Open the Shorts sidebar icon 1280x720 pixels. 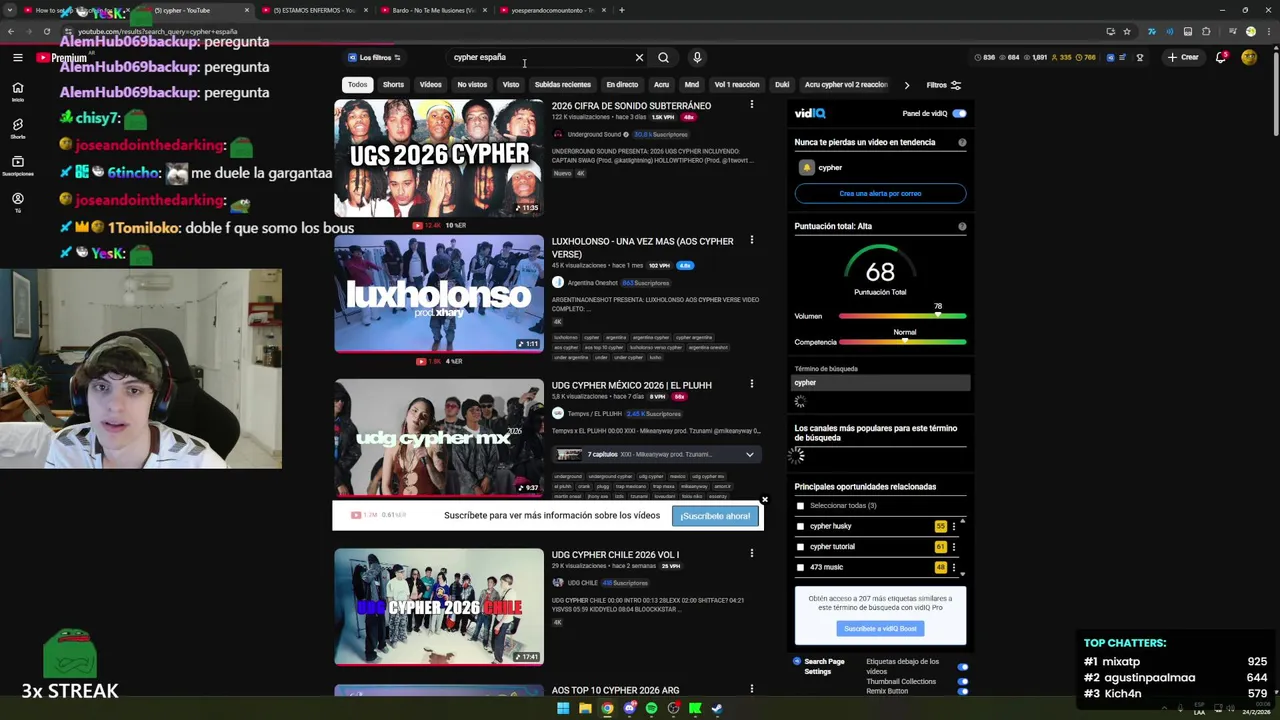pyautogui.click(x=17, y=129)
